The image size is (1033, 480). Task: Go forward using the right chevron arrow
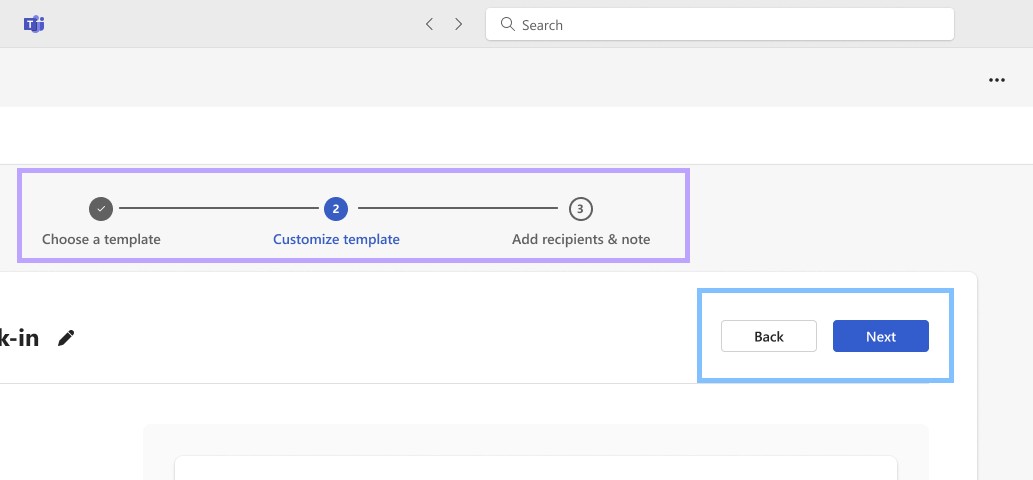pyautogui.click(x=459, y=24)
